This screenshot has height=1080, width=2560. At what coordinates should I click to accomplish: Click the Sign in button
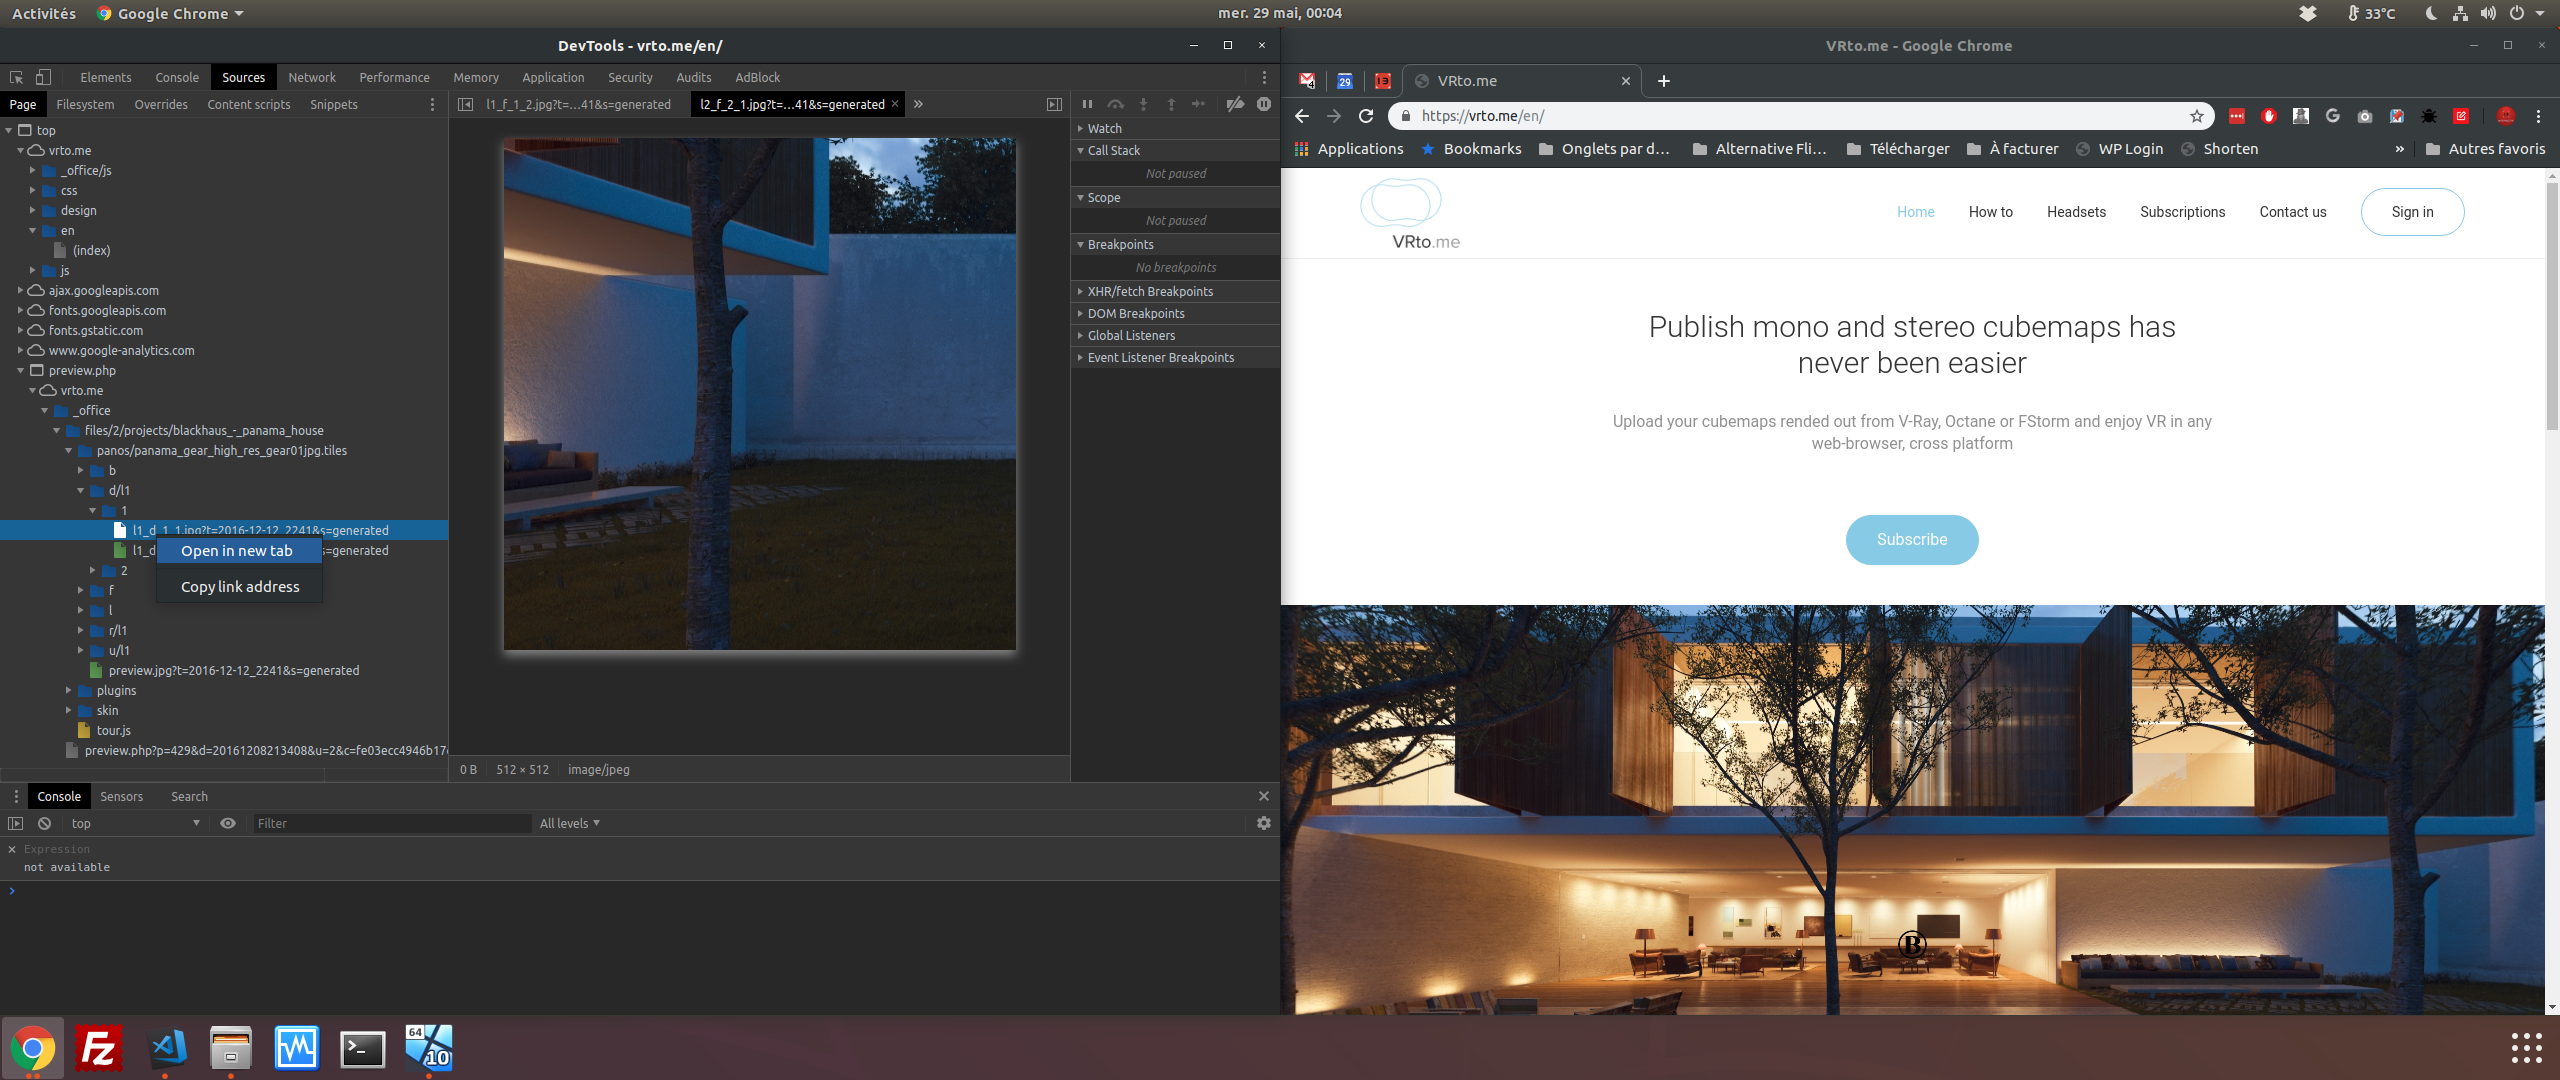pyautogui.click(x=2412, y=212)
